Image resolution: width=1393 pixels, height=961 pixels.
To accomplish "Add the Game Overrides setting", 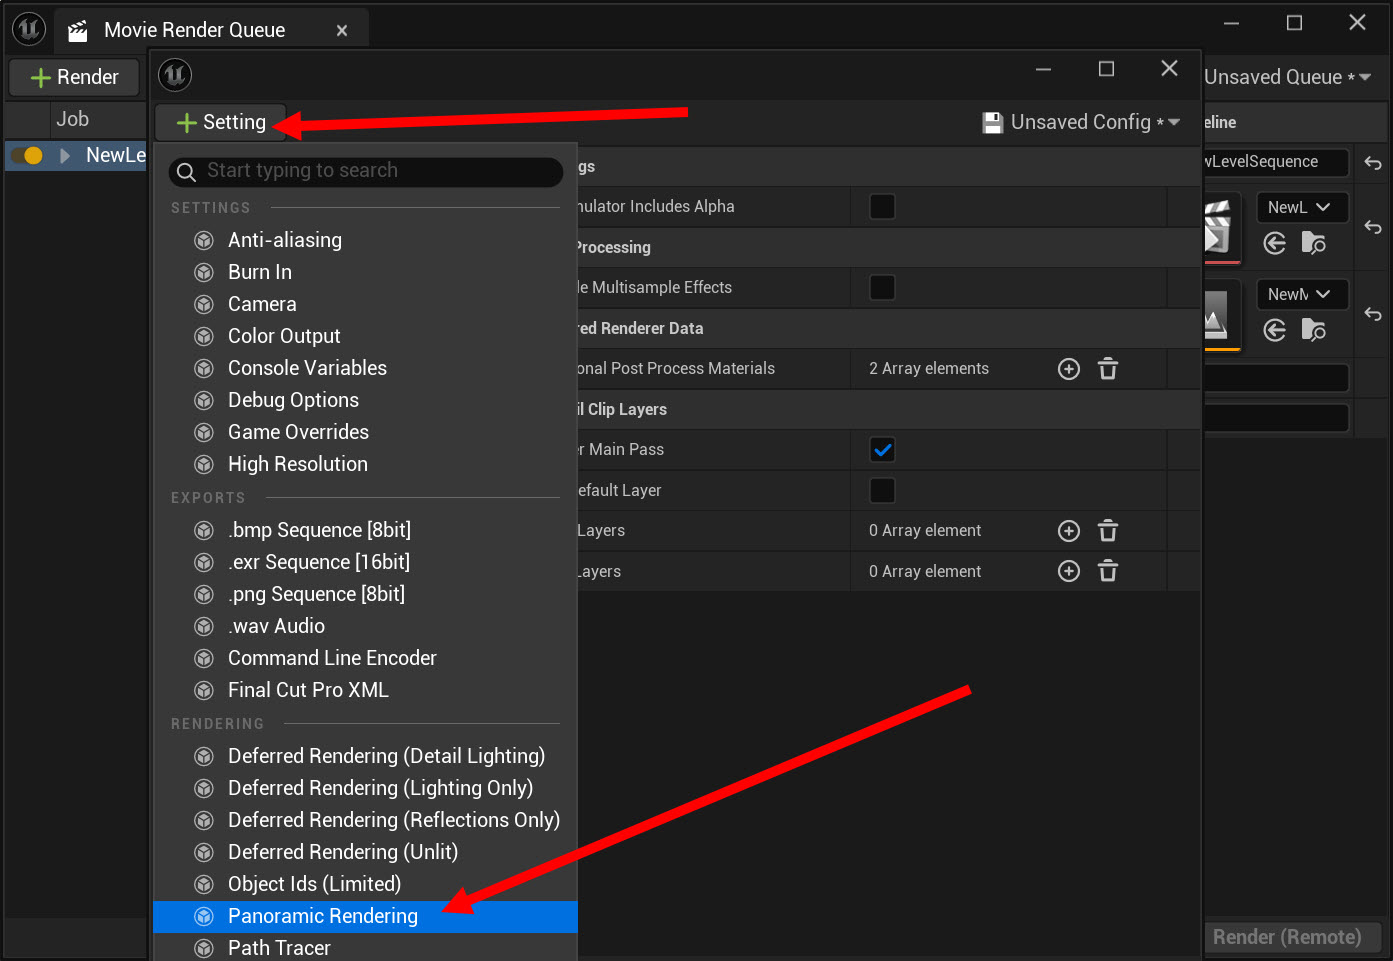I will click(365, 432).
